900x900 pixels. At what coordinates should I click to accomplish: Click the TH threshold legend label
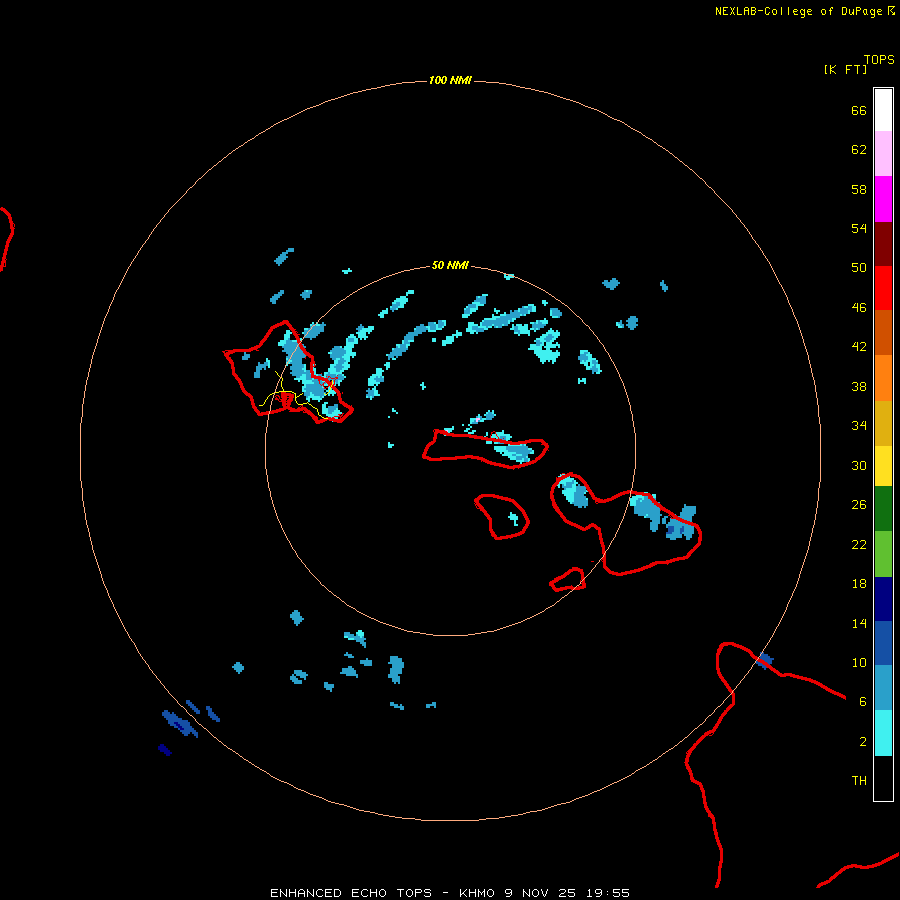859,781
